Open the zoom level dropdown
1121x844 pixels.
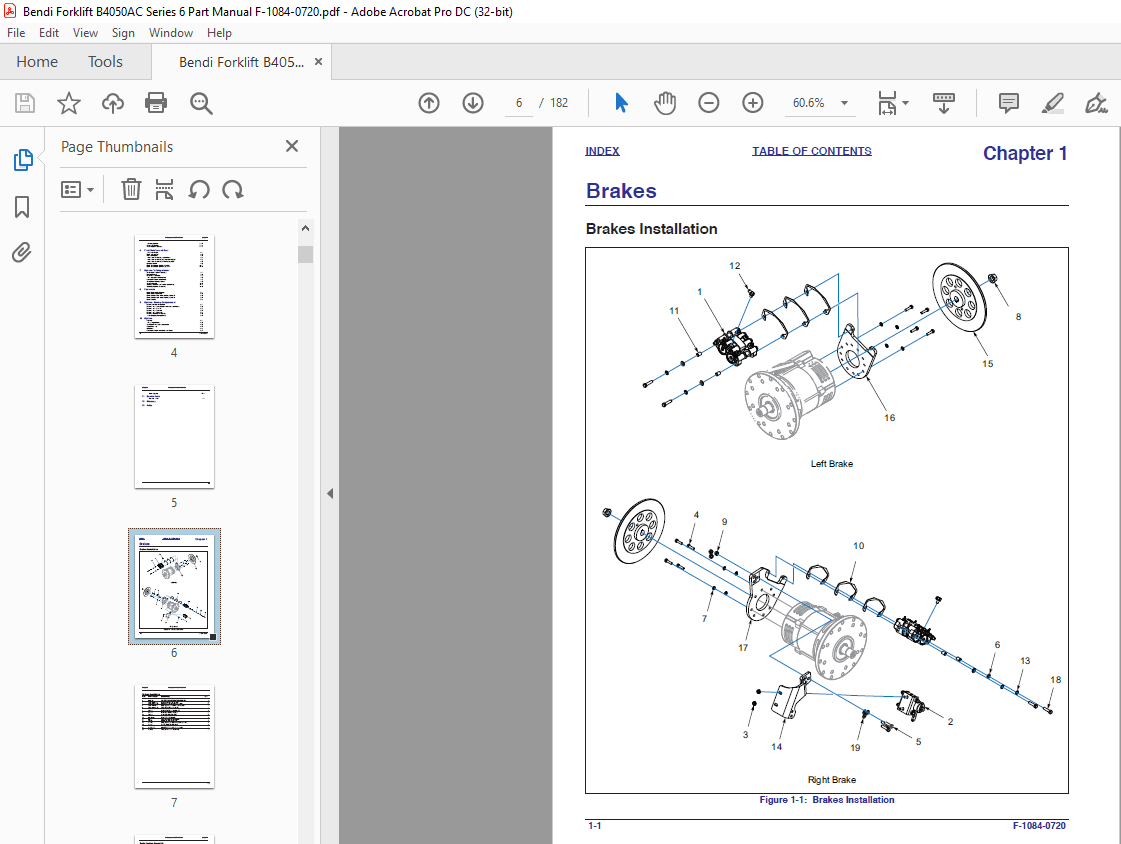pyautogui.click(x=844, y=103)
